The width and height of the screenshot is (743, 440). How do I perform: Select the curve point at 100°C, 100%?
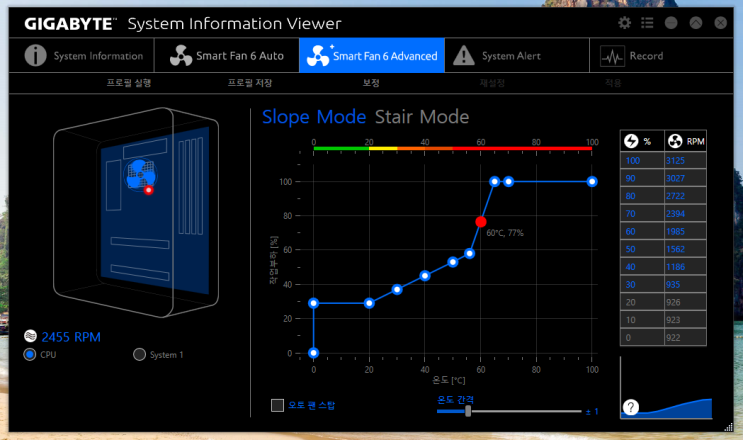click(x=592, y=181)
